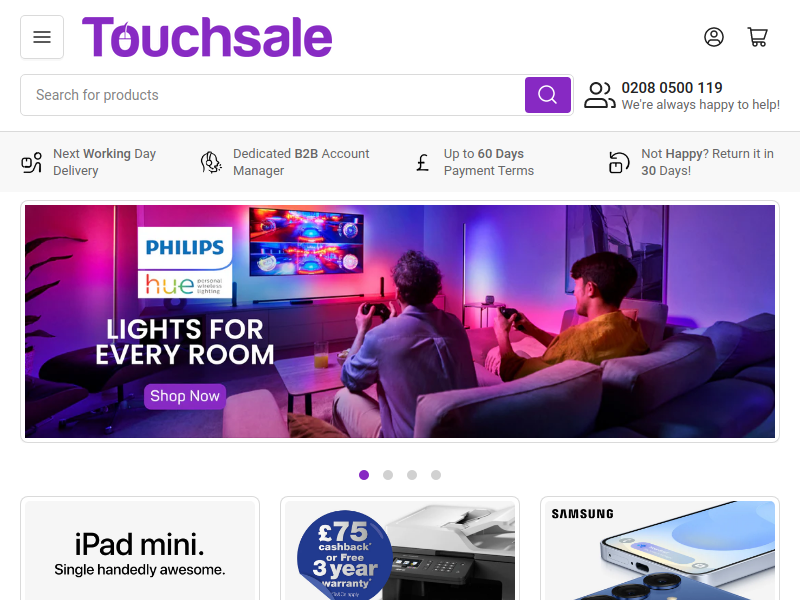Click the pound sign payment terms icon
Image resolution: width=800 pixels, height=600 pixels.
click(422, 163)
